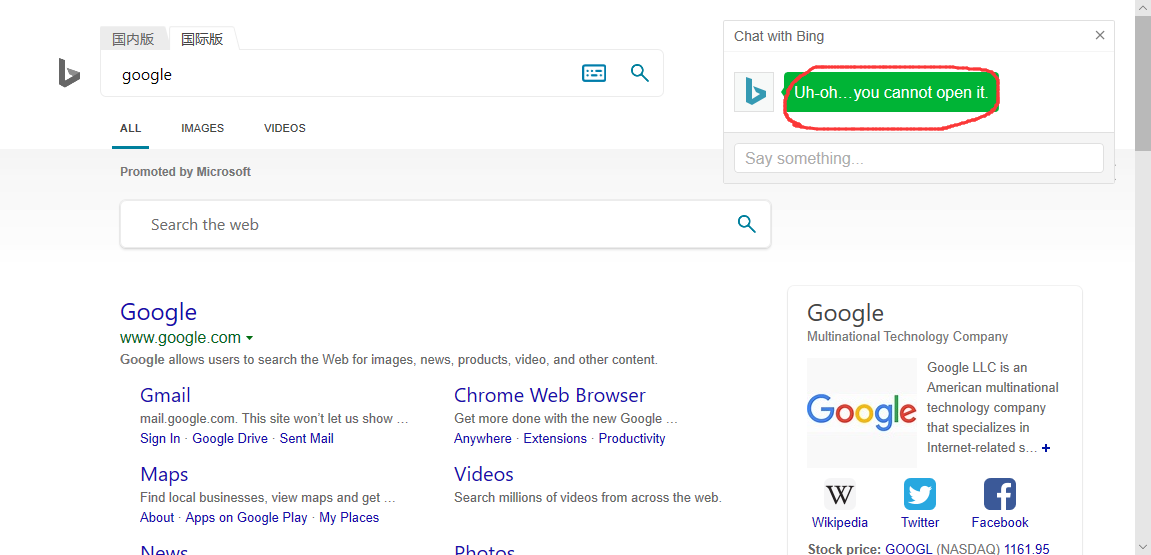
Task: Close the Chat with Bing panel
Action: pyautogui.click(x=1100, y=36)
